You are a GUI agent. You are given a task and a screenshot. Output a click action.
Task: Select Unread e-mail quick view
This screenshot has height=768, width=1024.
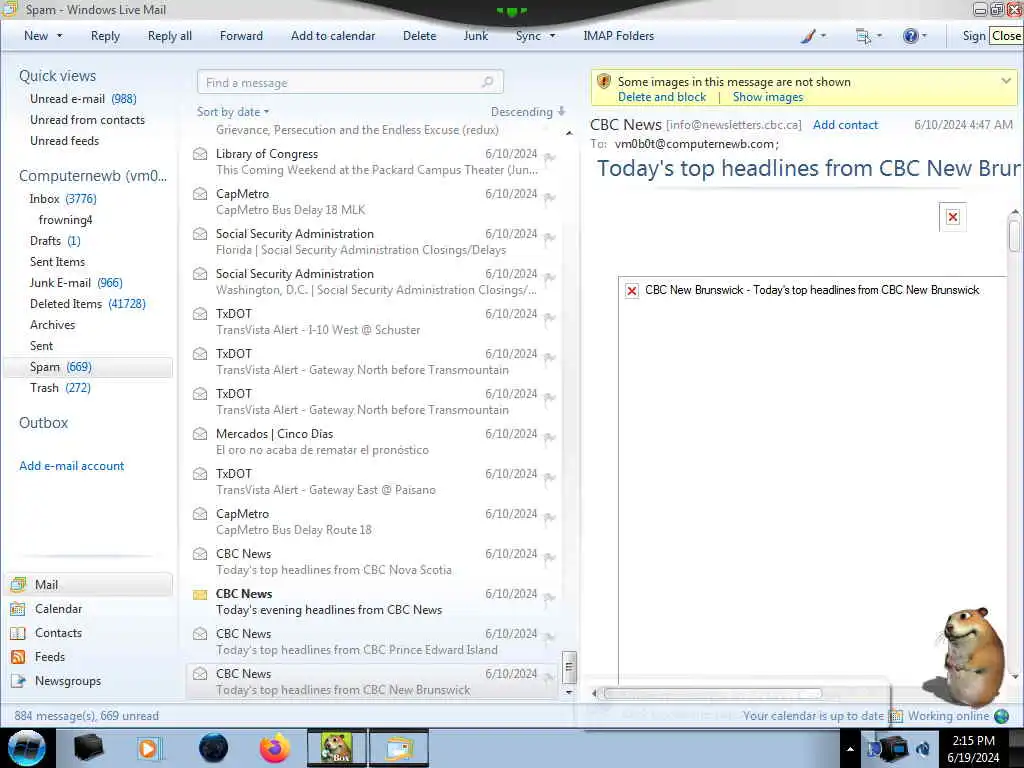pyautogui.click(x=83, y=99)
